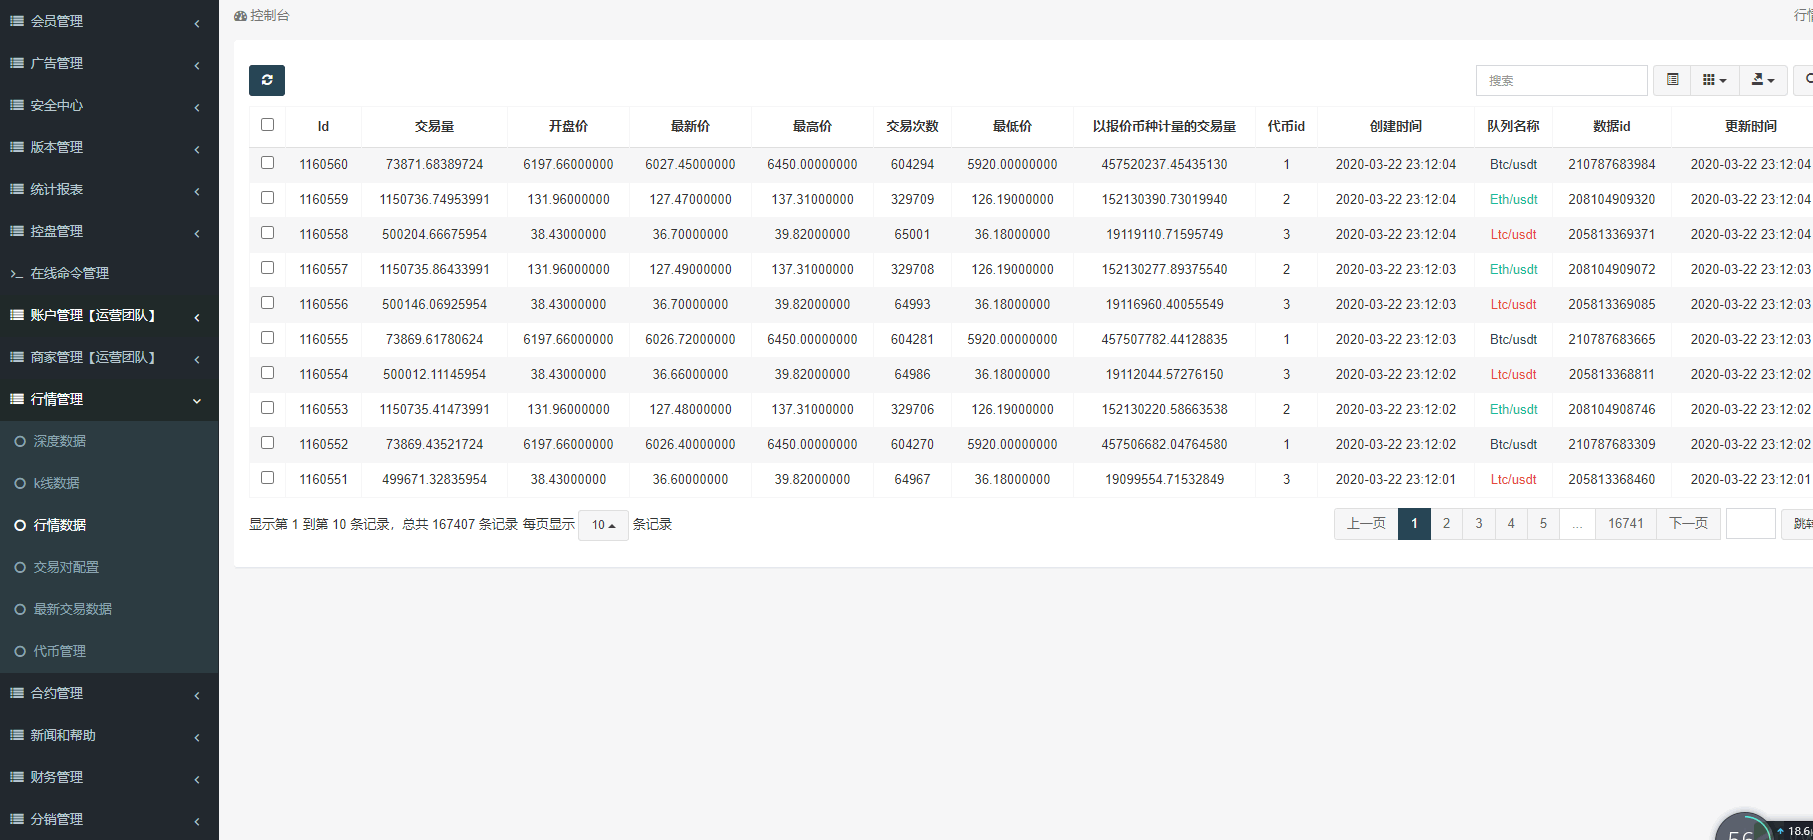This screenshot has width=1813, height=840.
Task: Click the 在线命令管理 terminal icon
Action: pyautogui.click(x=16, y=273)
